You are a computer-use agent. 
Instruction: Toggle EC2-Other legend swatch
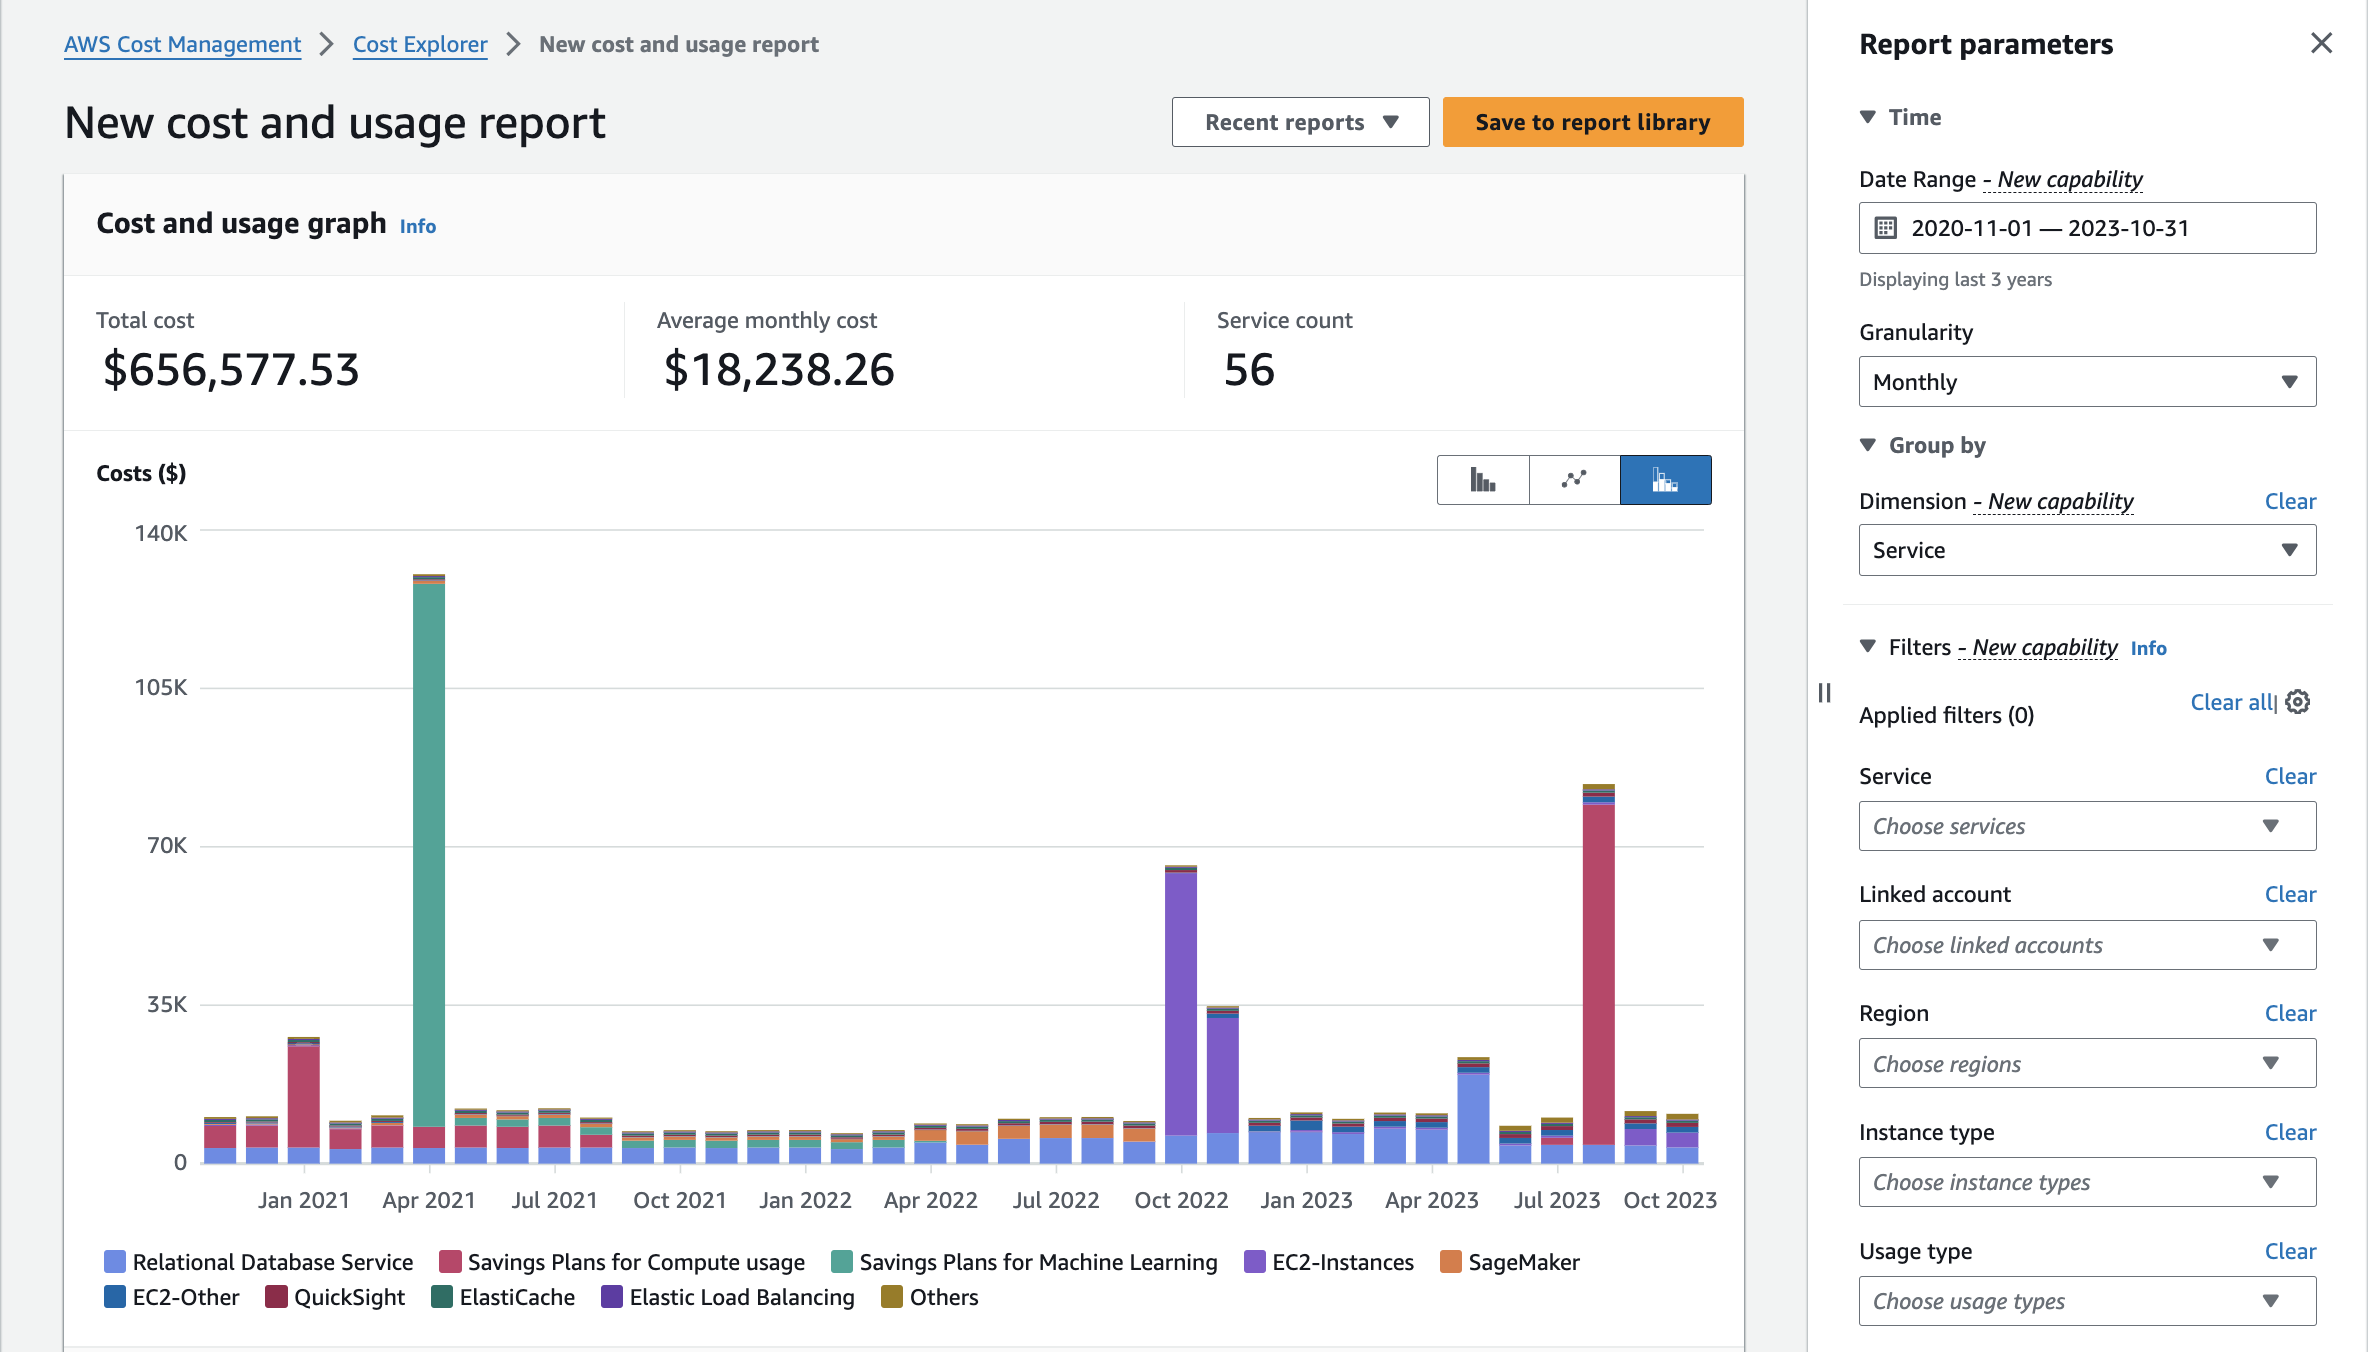115,1297
